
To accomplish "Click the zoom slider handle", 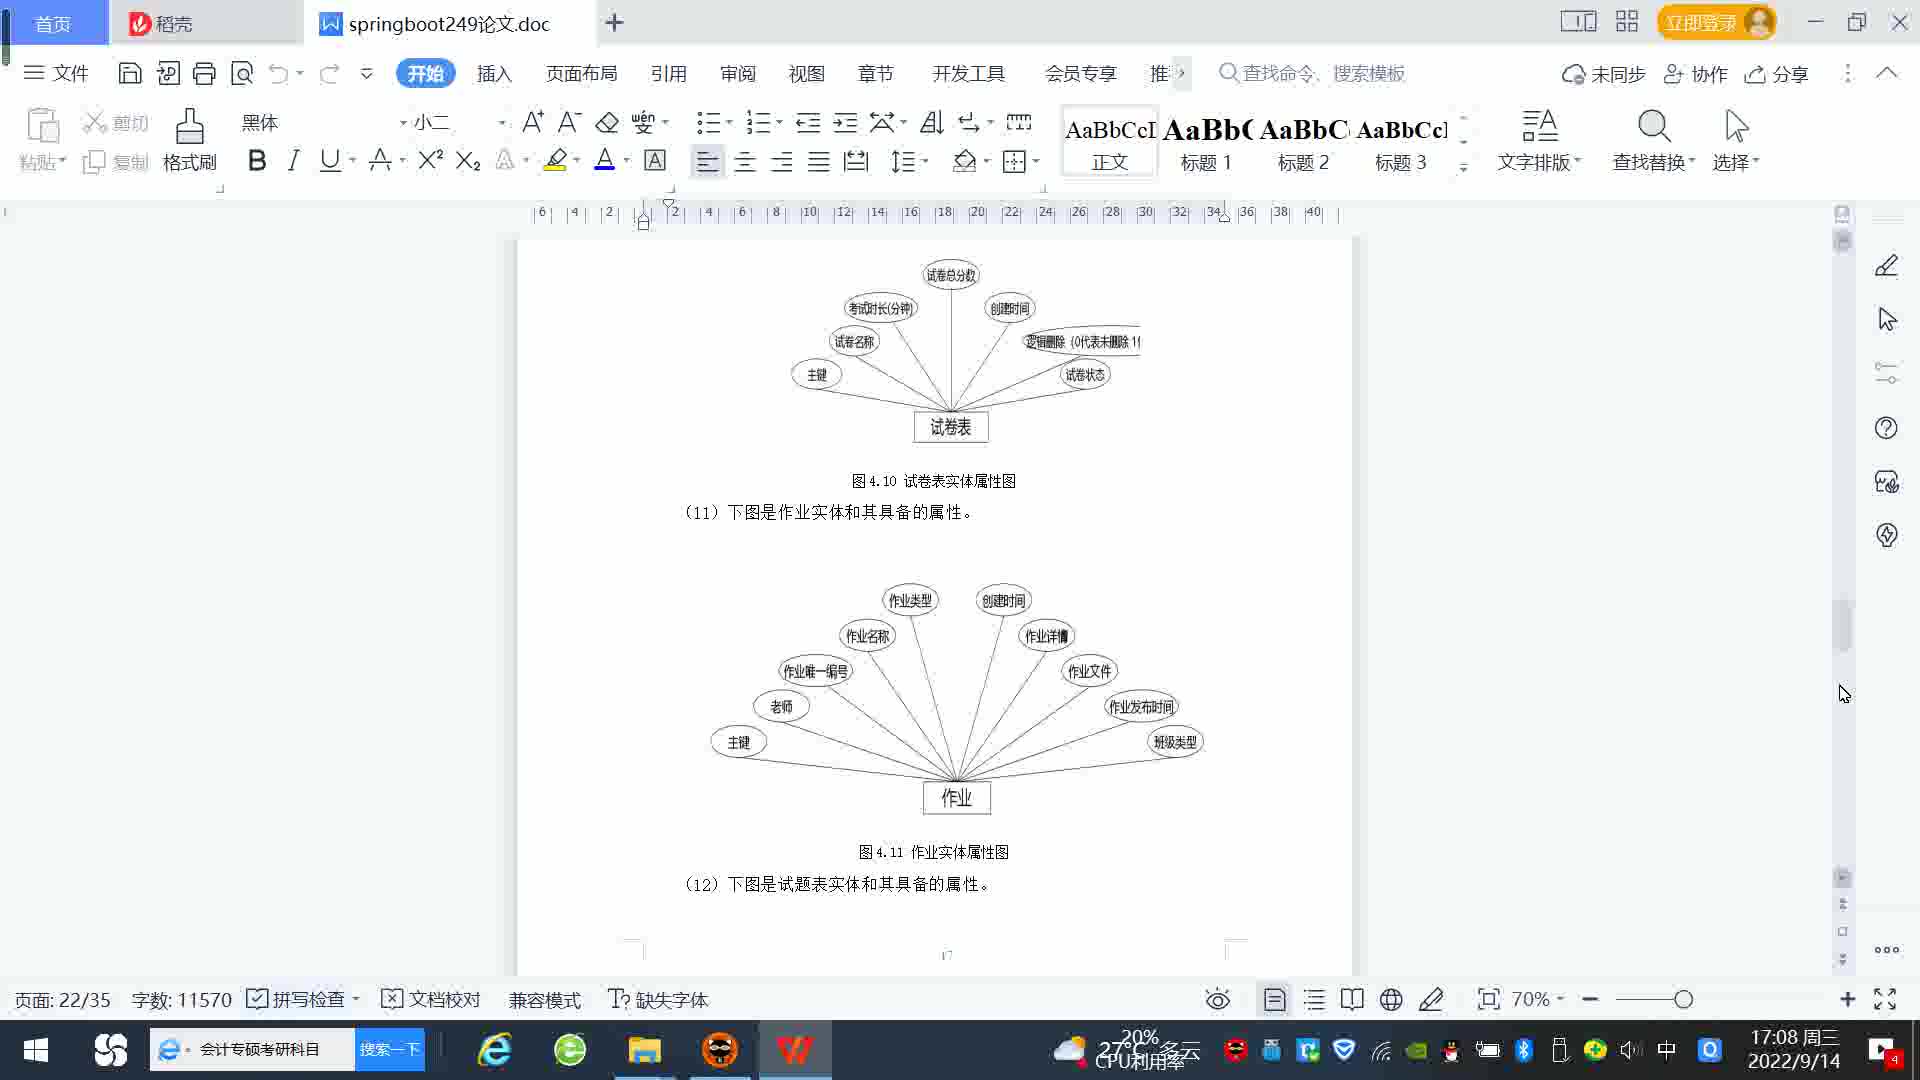I will click(1683, 999).
